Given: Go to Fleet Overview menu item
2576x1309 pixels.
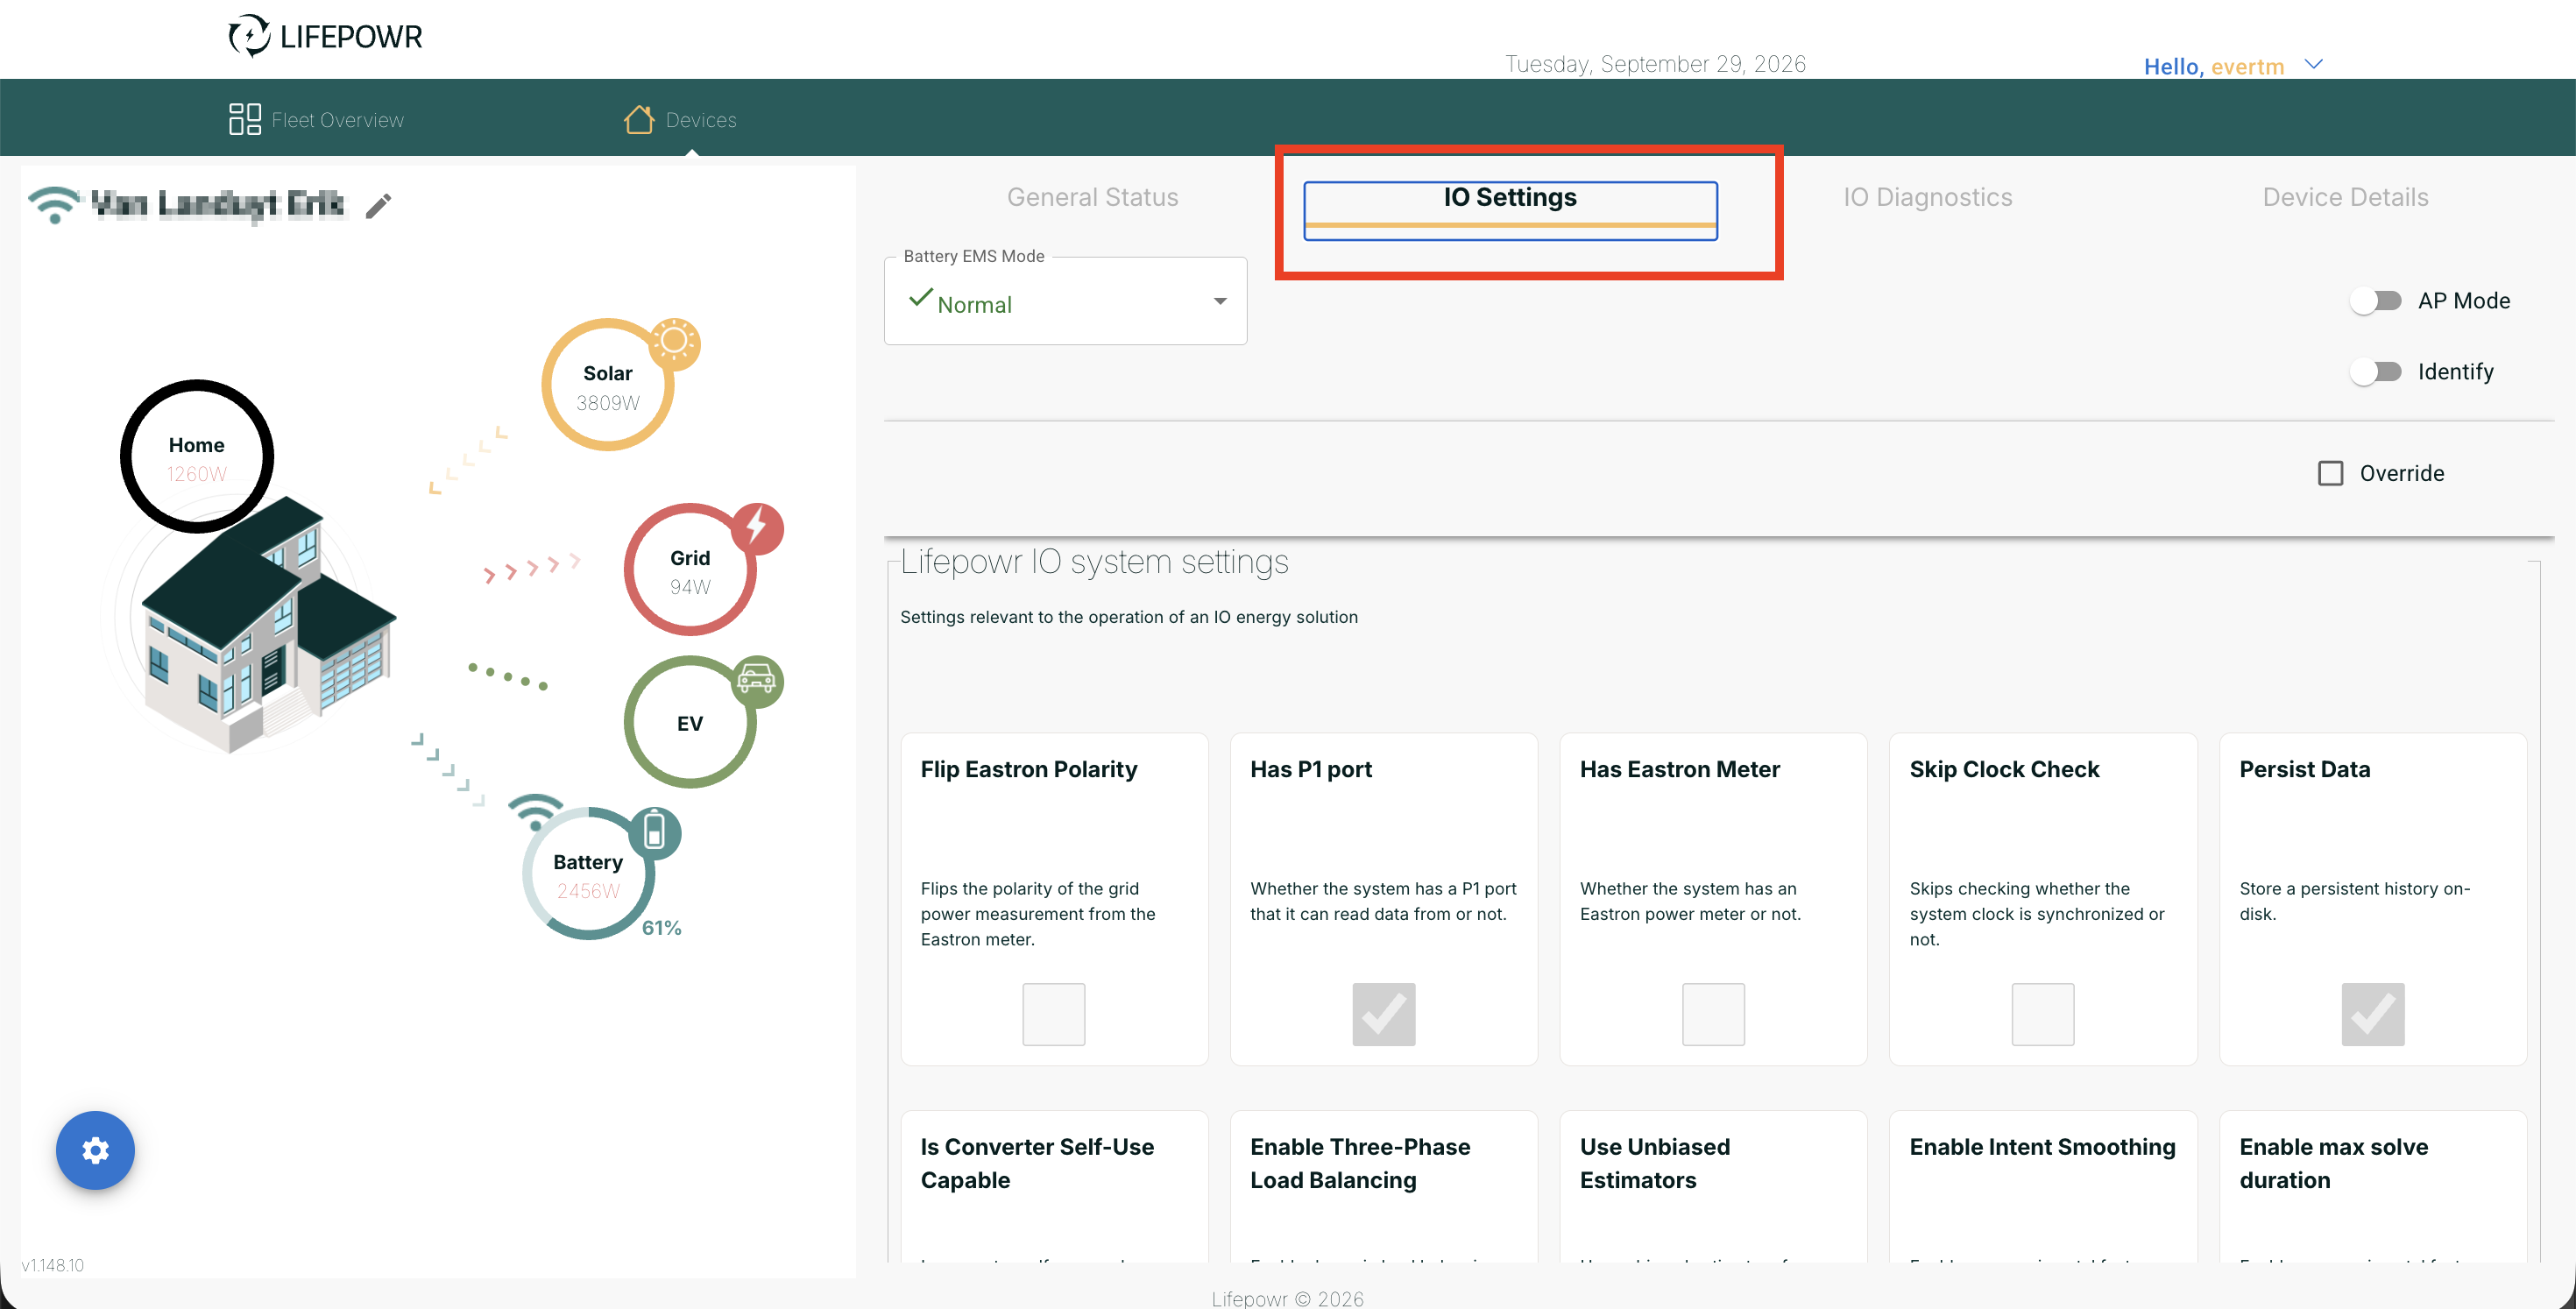Looking at the screenshot, I should (316, 119).
